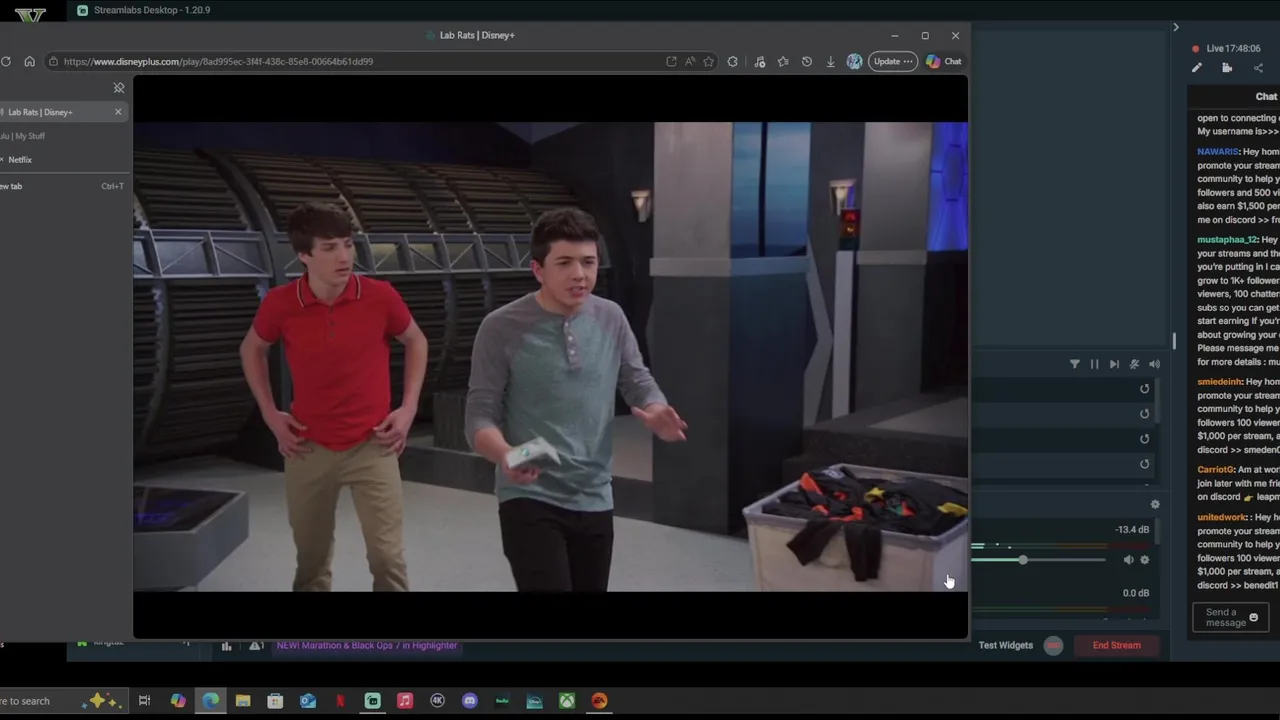Open browser History
1280x720 pixels.
click(x=807, y=61)
